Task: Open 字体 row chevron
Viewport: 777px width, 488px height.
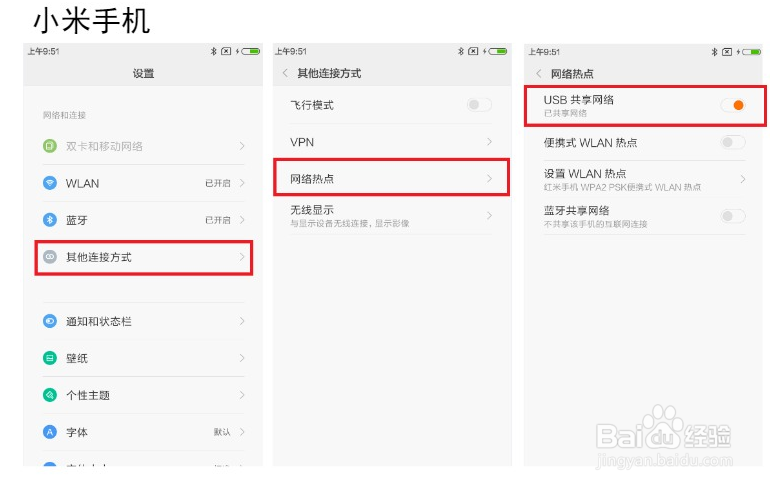Action: (x=242, y=432)
